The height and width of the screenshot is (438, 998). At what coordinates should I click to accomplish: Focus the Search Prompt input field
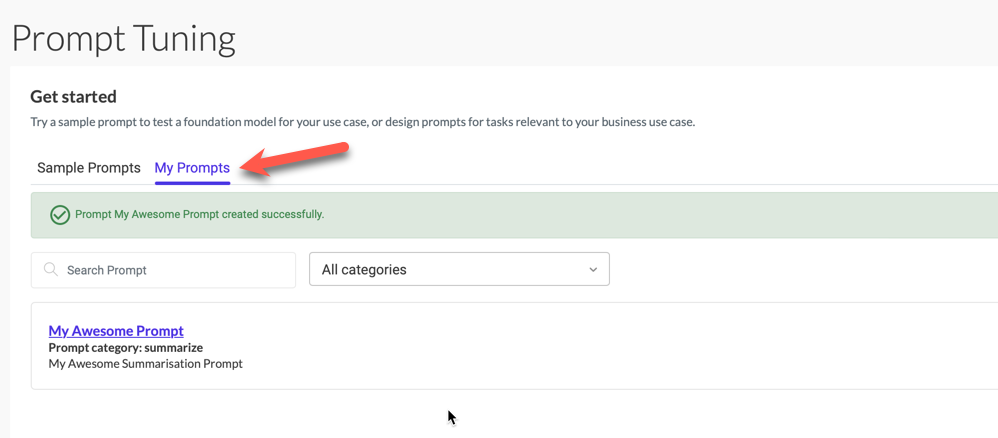pos(163,270)
